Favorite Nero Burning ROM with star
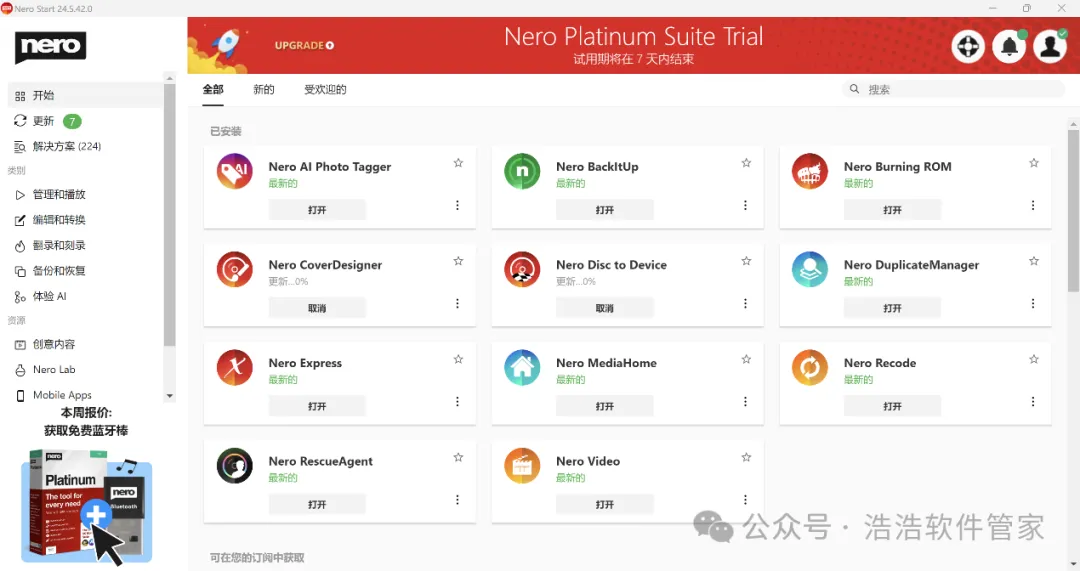The width and height of the screenshot is (1080, 571). [x=1034, y=163]
